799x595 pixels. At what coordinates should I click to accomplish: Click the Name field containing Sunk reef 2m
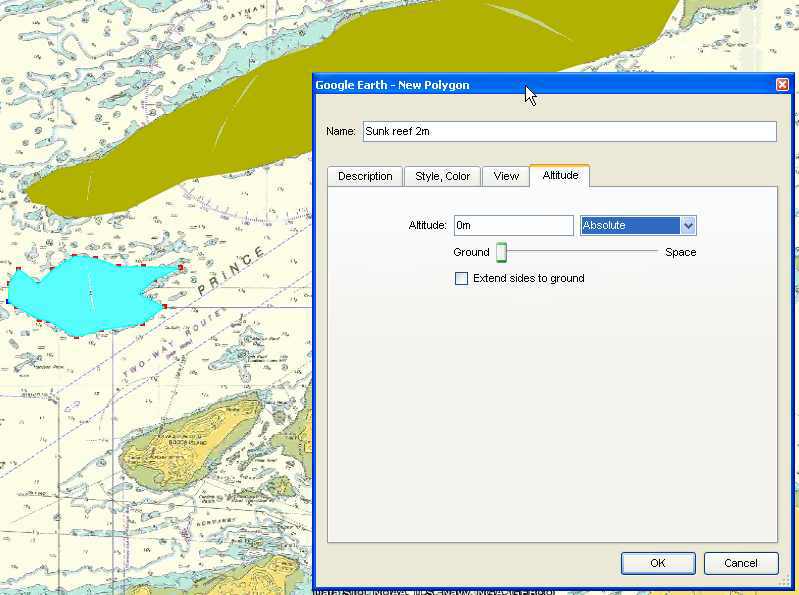[x=570, y=131]
